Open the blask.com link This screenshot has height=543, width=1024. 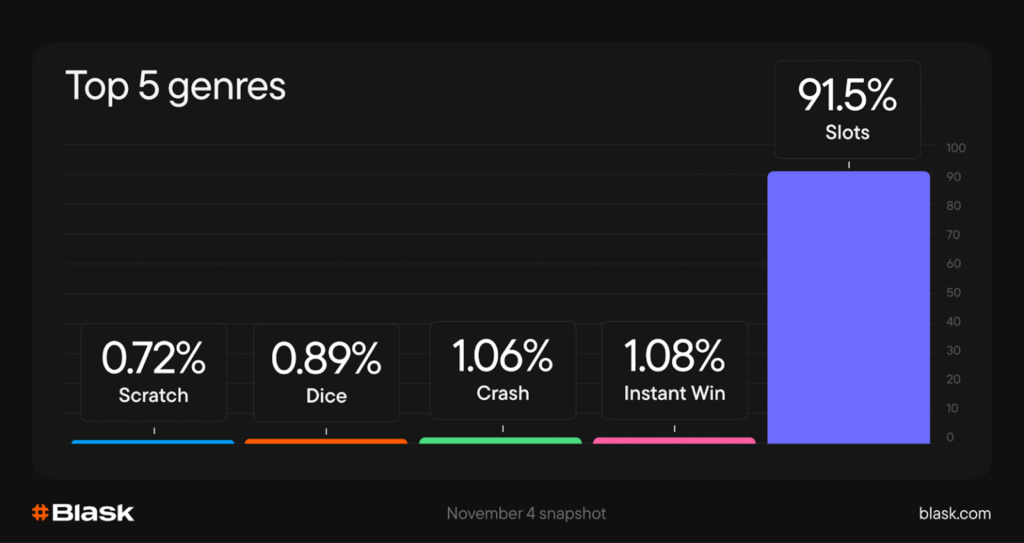(954, 513)
